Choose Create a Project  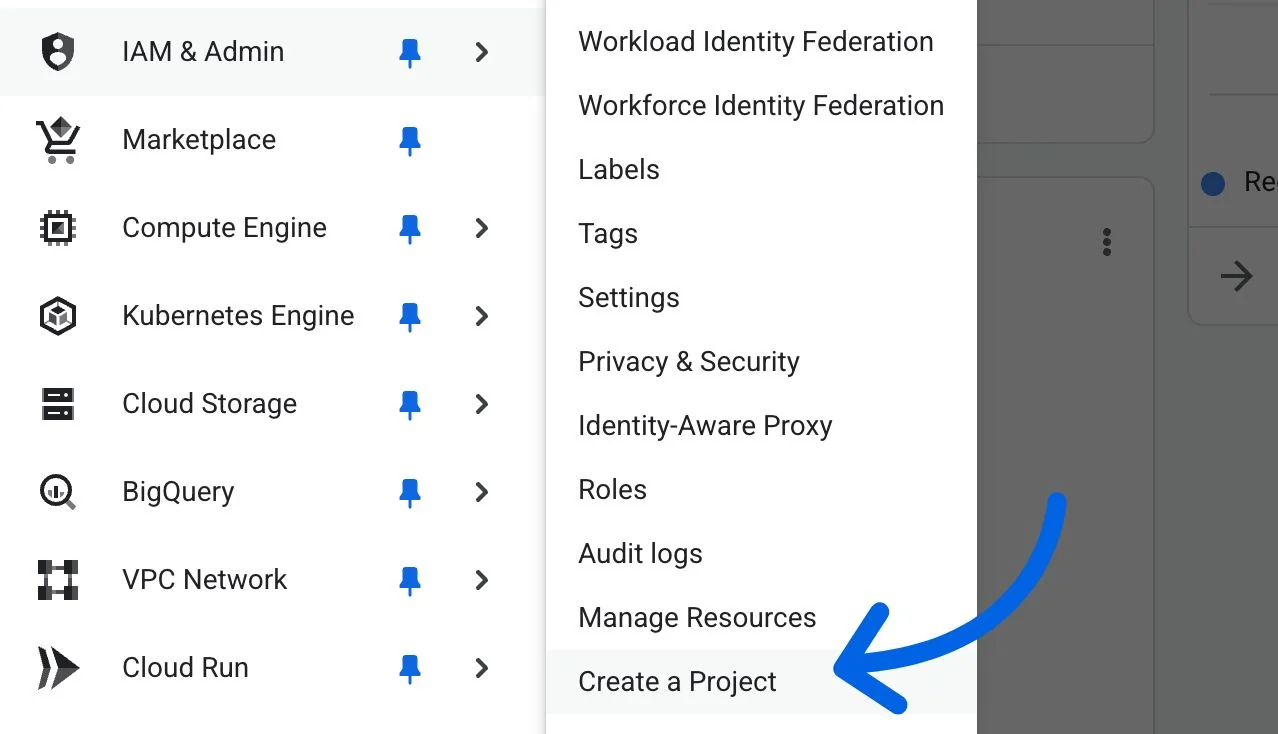[x=678, y=682]
